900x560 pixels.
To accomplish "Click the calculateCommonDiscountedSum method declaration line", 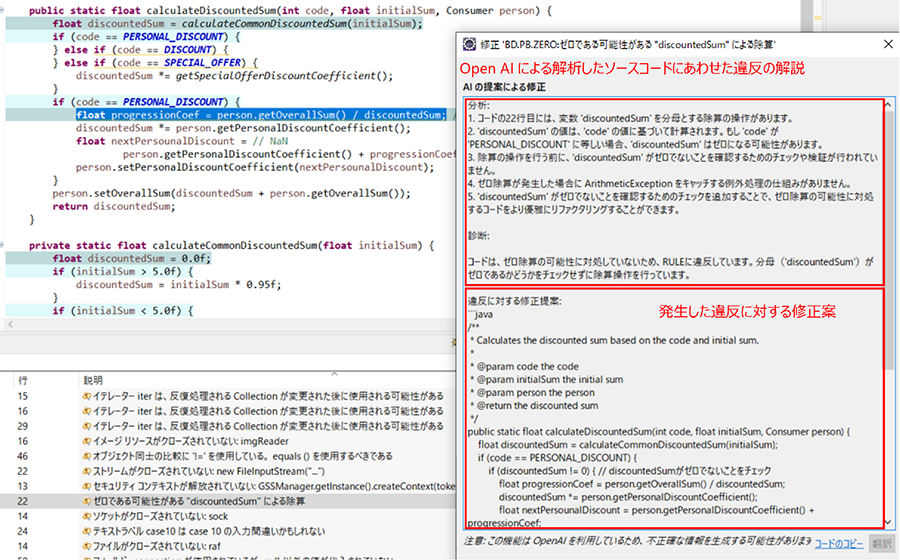I will (231, 245).
